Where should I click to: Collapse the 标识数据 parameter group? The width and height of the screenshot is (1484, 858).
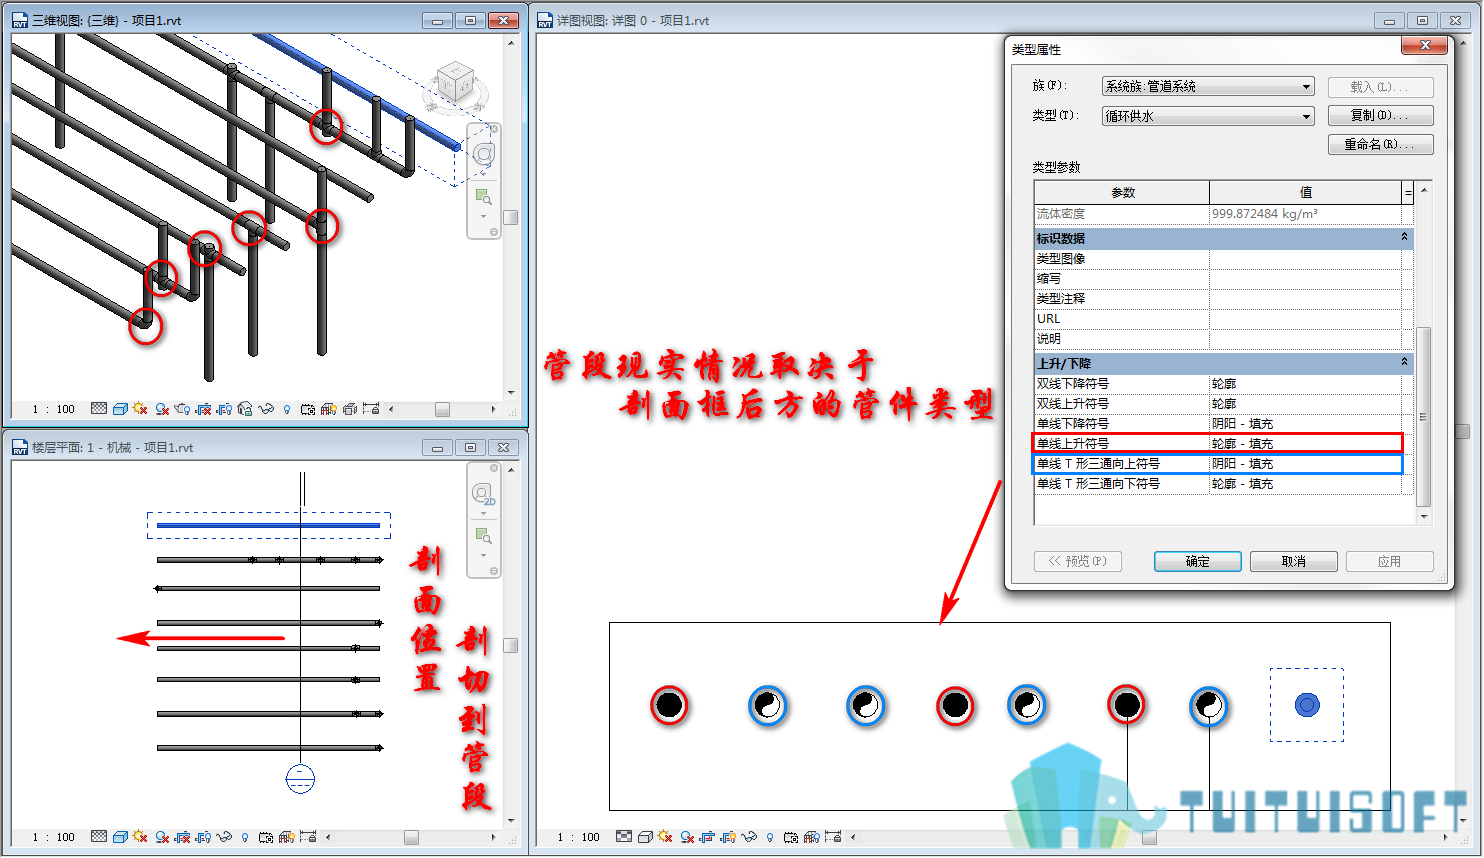1404,237
